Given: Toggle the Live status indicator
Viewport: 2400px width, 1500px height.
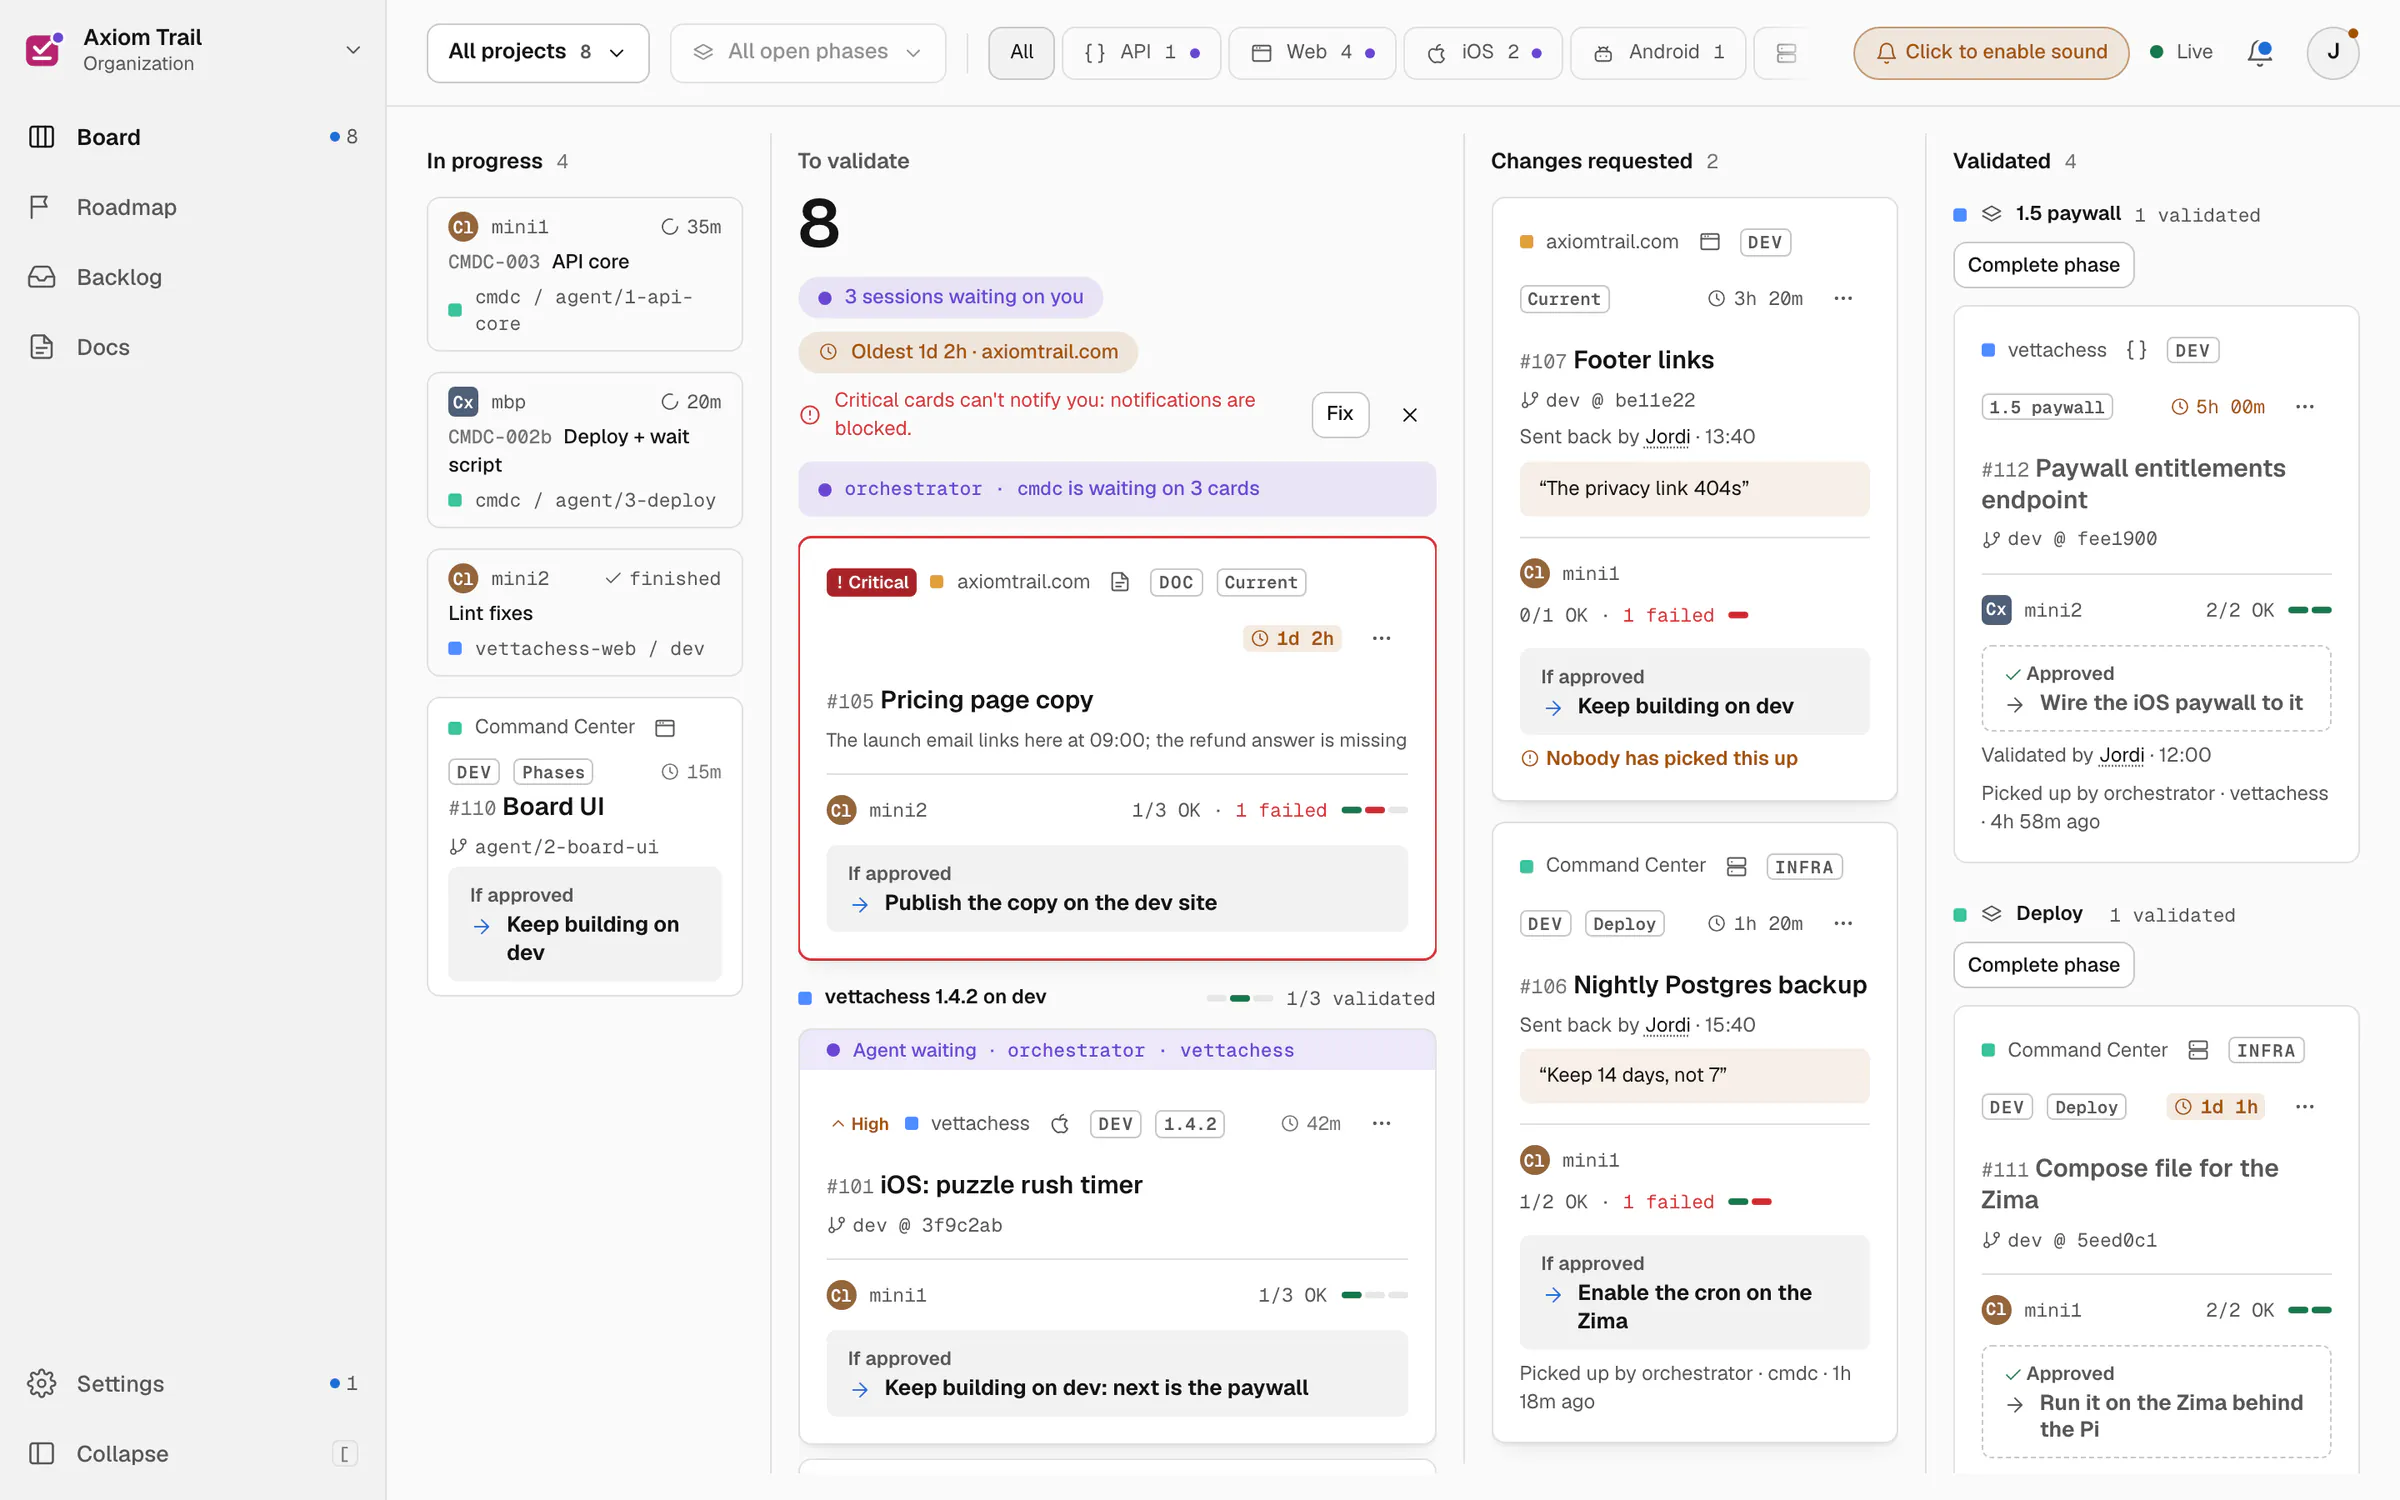Looking at the screenshot, I should click(x=2181, y=52).
